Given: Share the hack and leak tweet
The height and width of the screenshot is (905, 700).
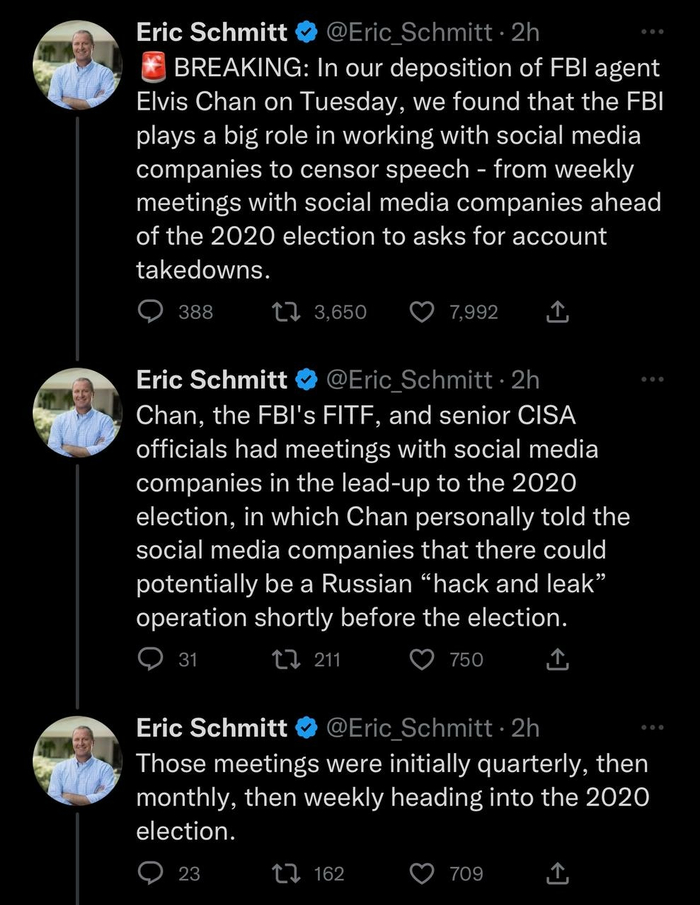Looking at the screenshot, I should (559, 659).
